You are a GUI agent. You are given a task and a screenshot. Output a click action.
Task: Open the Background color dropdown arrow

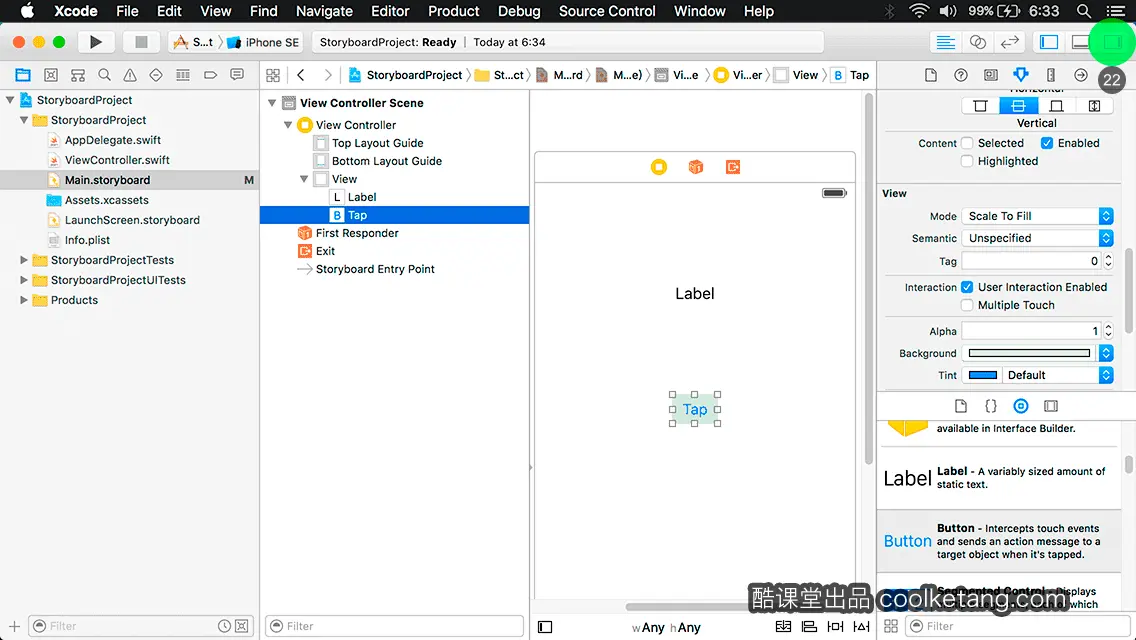point(1106,353)
